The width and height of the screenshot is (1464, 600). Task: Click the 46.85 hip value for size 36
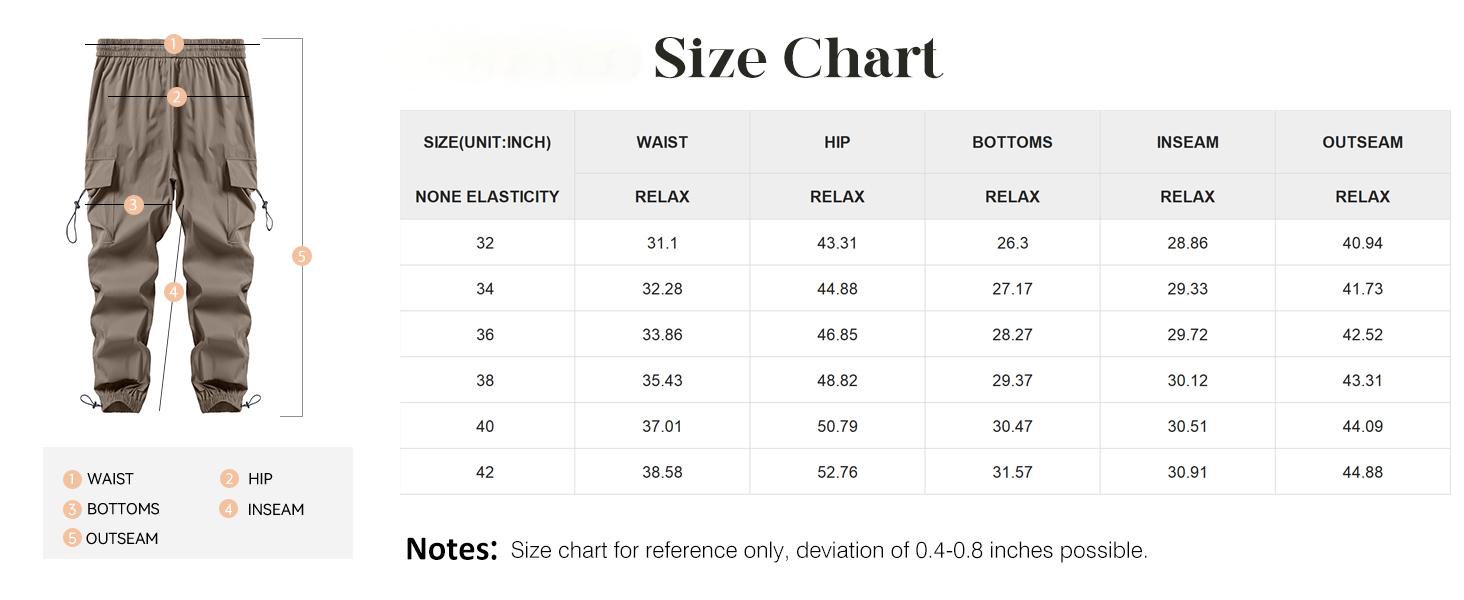click(x=837, y=335)
